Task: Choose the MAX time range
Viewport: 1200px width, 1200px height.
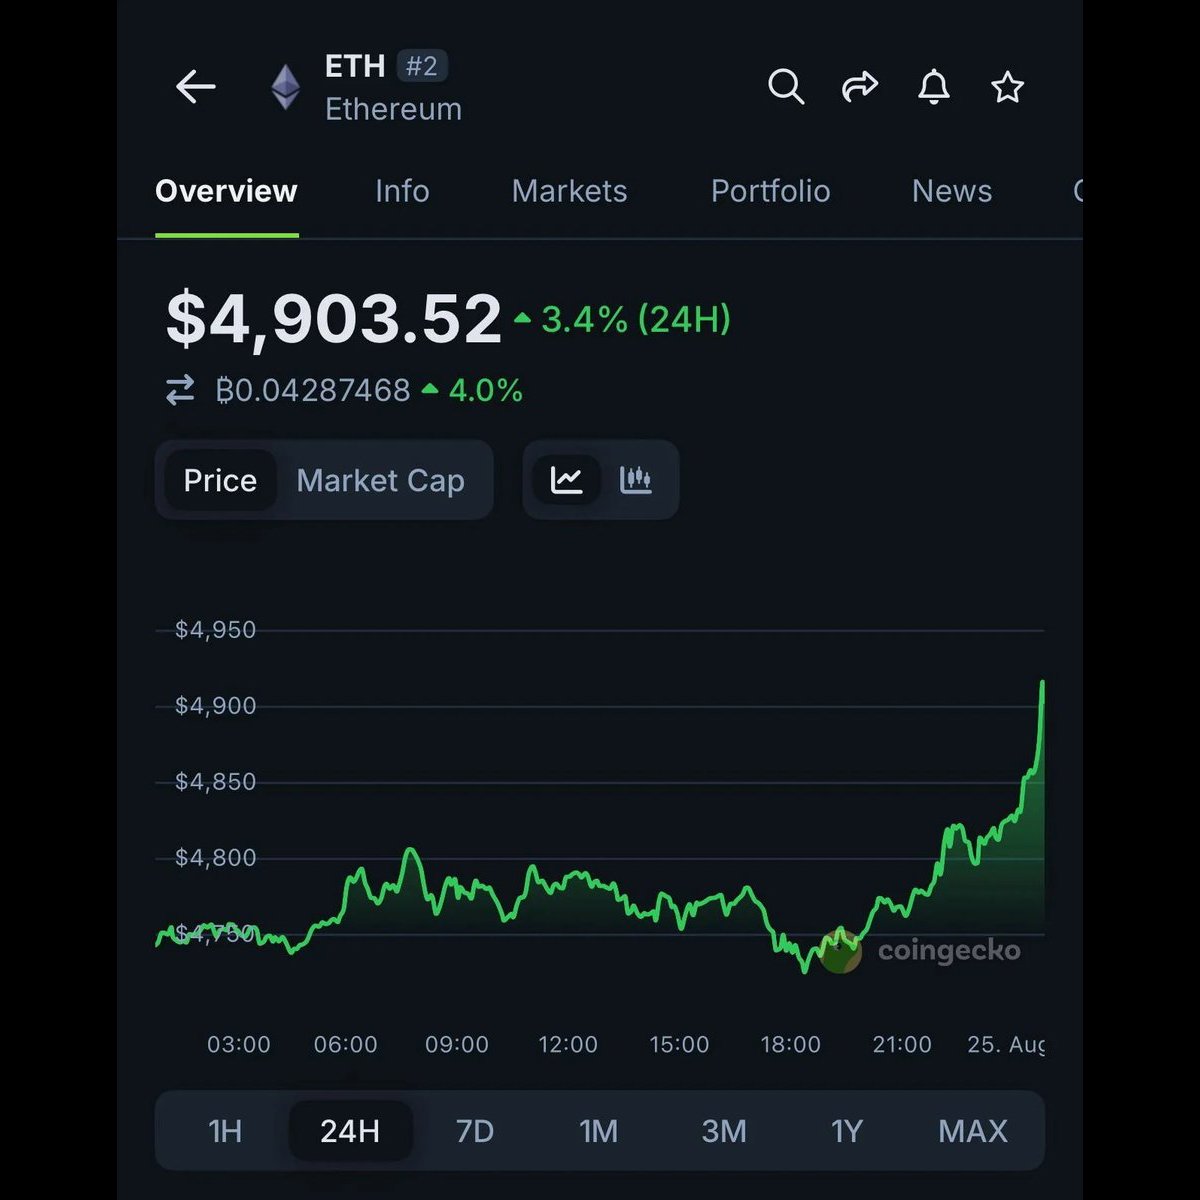Action: (973, 1131)
